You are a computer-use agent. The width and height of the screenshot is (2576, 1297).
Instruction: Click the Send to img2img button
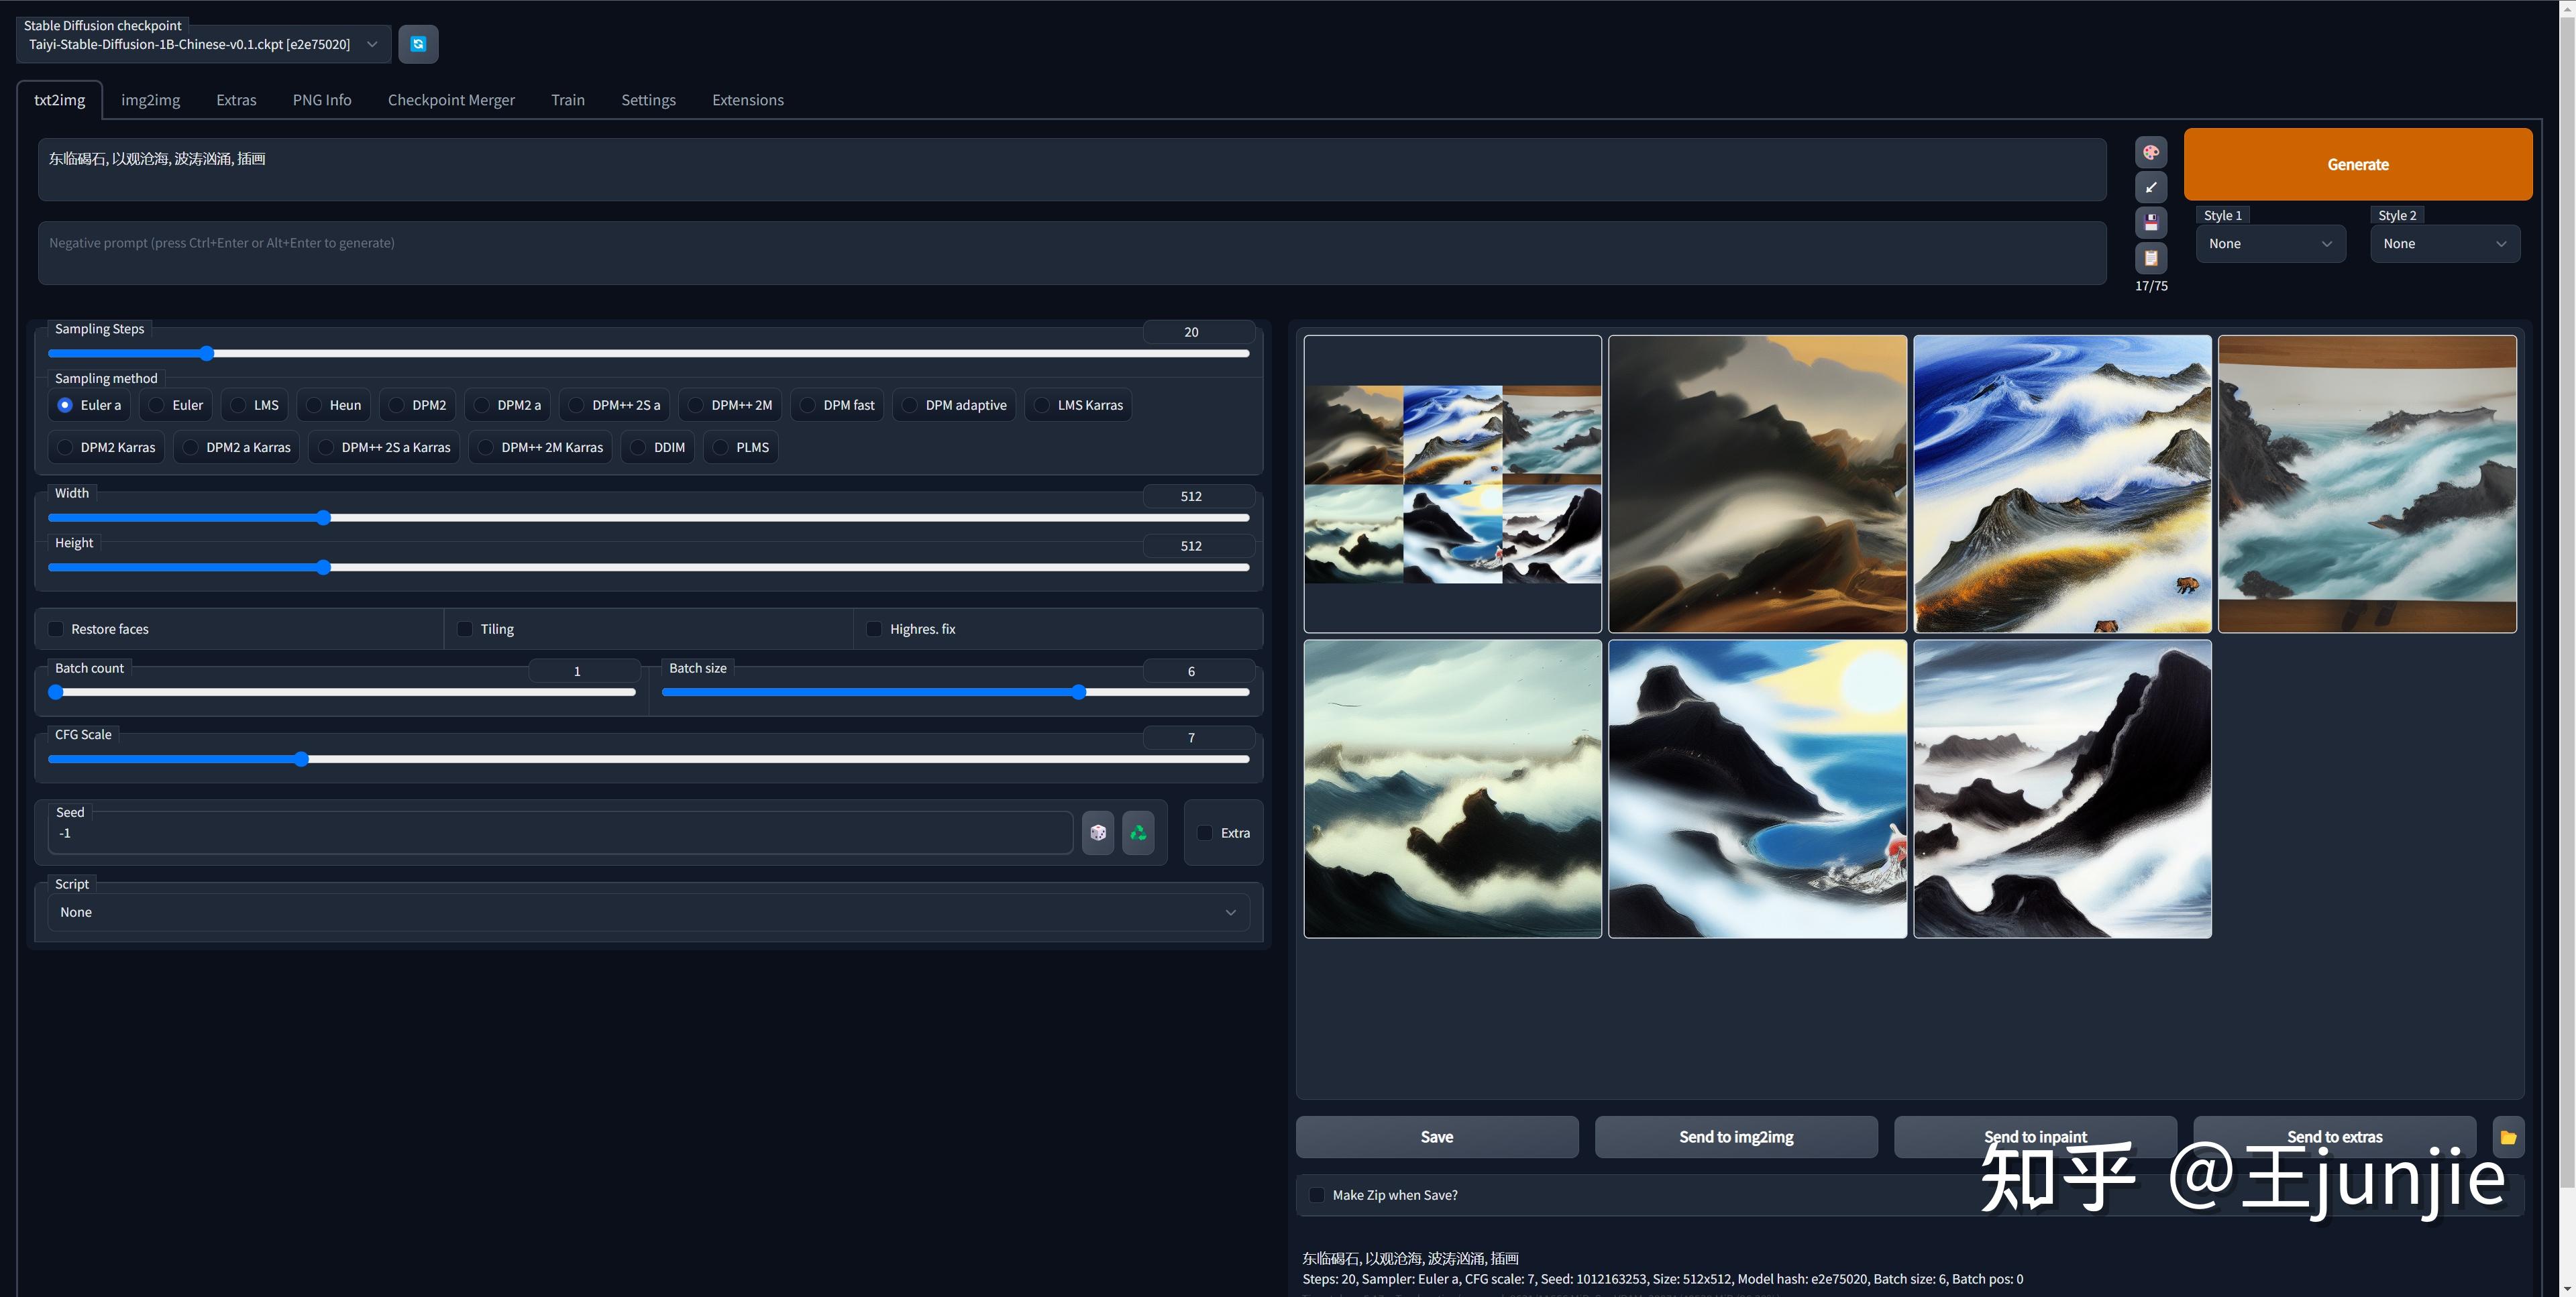pos(1735,1137)
